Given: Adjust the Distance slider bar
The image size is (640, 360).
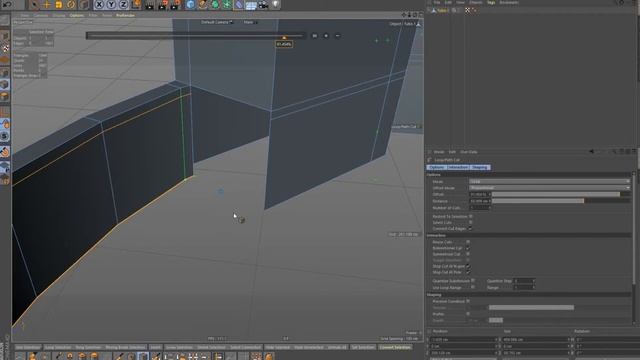Looking at the screenshot, I should [561, 201].
